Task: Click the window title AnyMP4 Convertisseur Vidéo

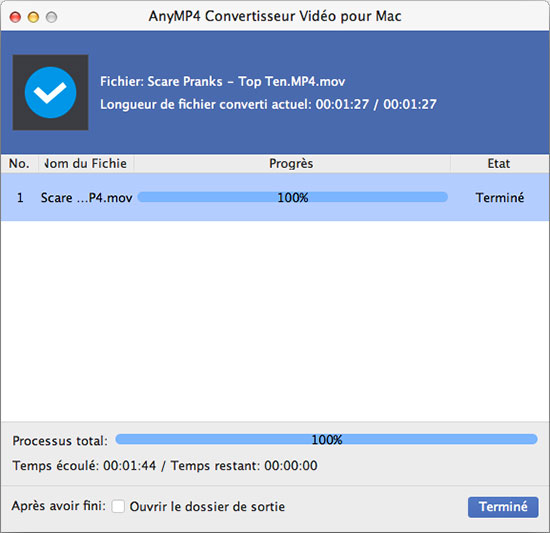Action: click(x=275, y=16)
